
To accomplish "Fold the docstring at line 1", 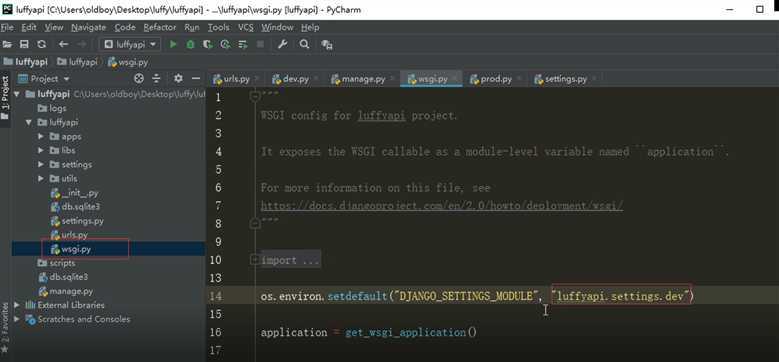I will pos(254,96).
